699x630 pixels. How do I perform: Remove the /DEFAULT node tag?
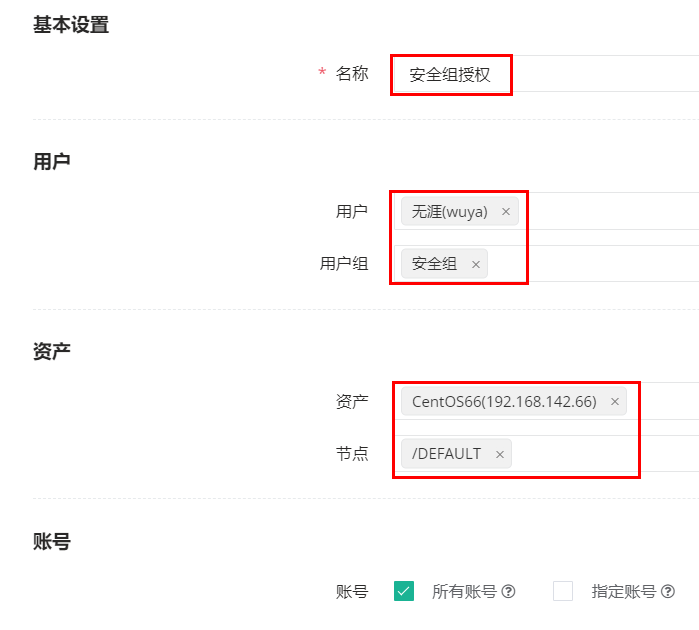(500, 454)
